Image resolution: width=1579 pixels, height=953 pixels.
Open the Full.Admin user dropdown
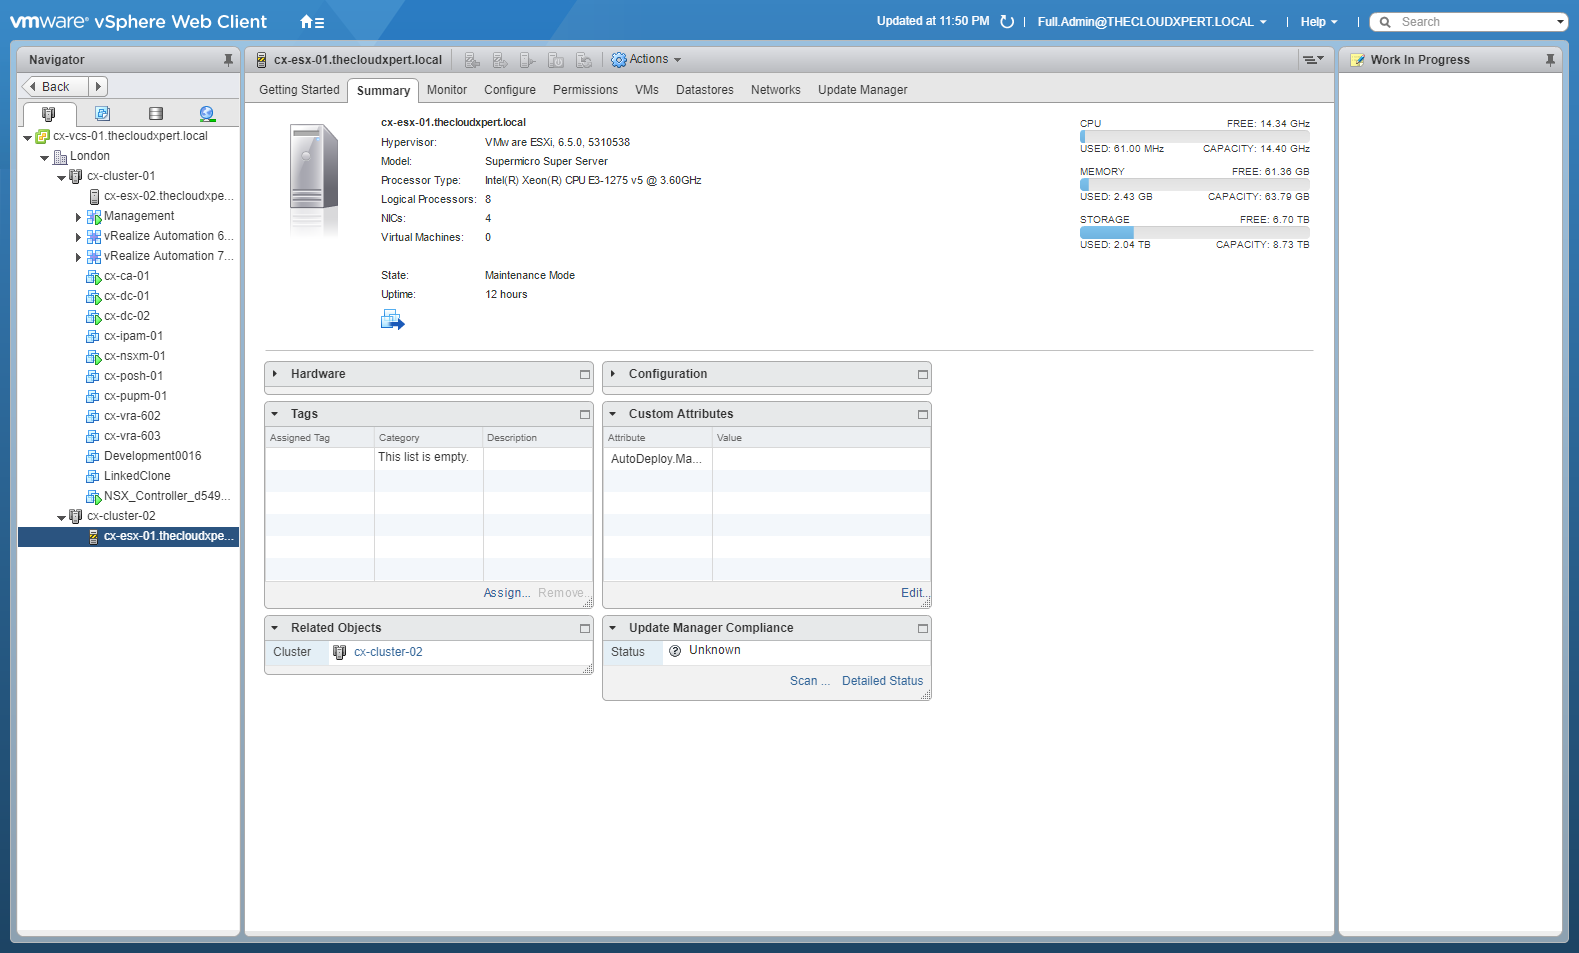[1152, 22]
